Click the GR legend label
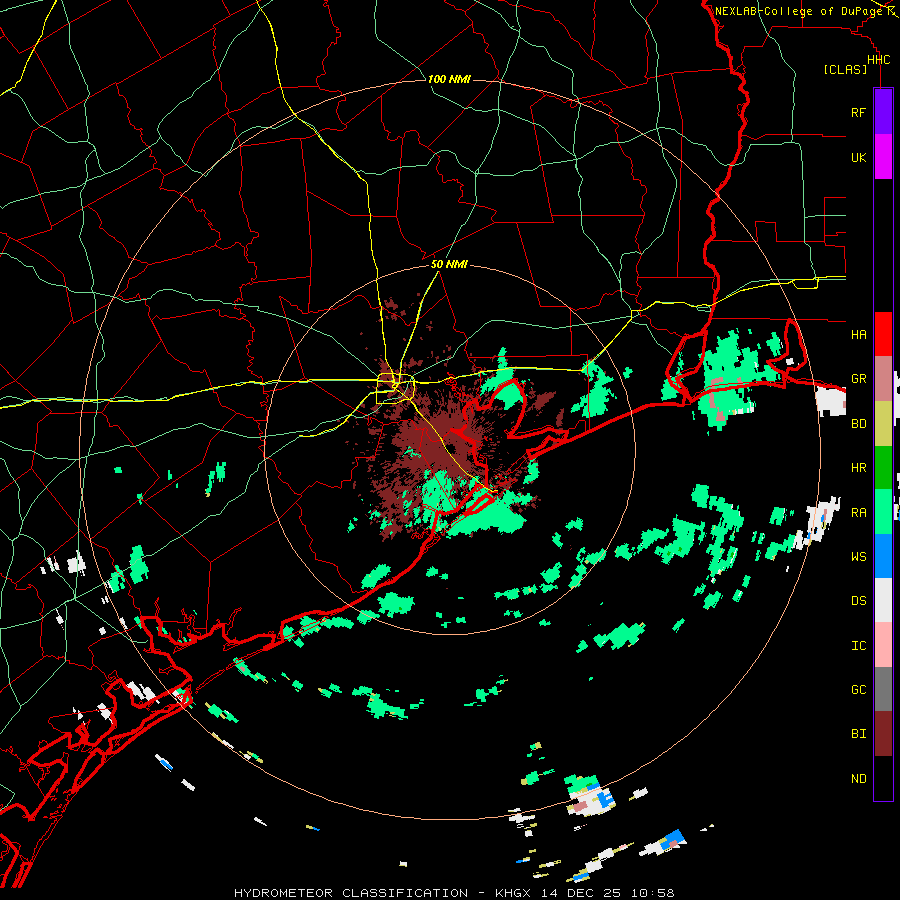This screenshot has height=900, width=900. coord(858,379)
